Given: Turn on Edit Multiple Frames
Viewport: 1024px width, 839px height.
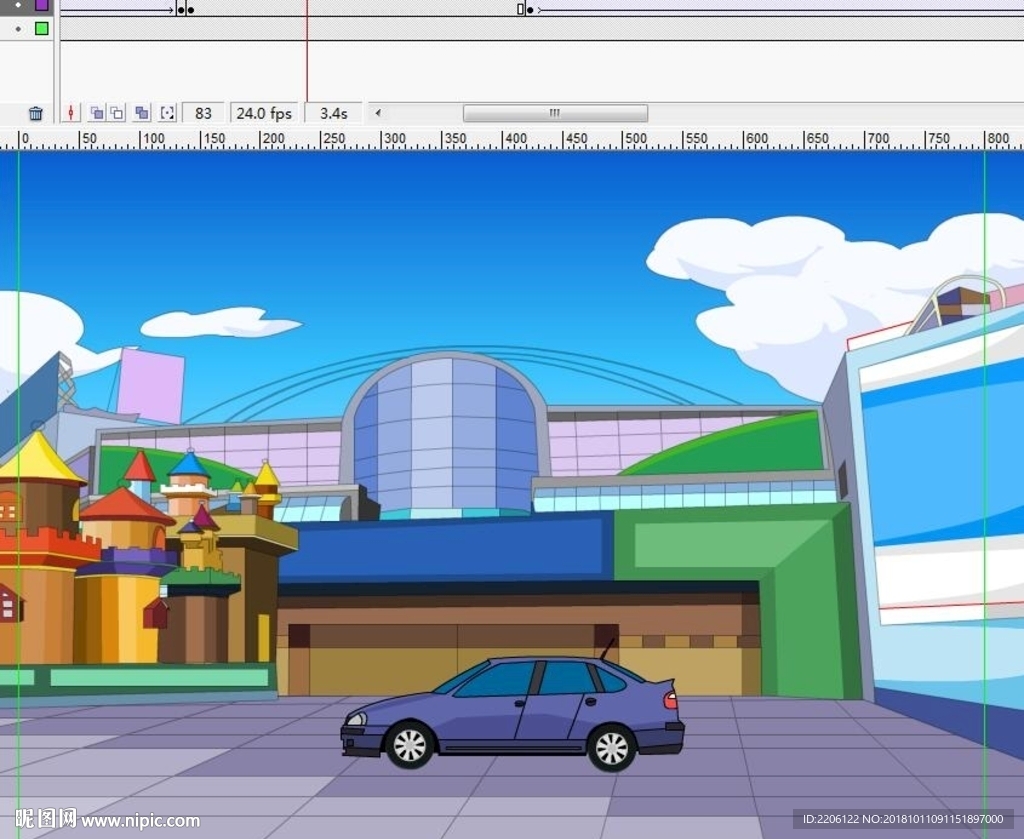Looking at the screenshot, I should click(142, 114).
